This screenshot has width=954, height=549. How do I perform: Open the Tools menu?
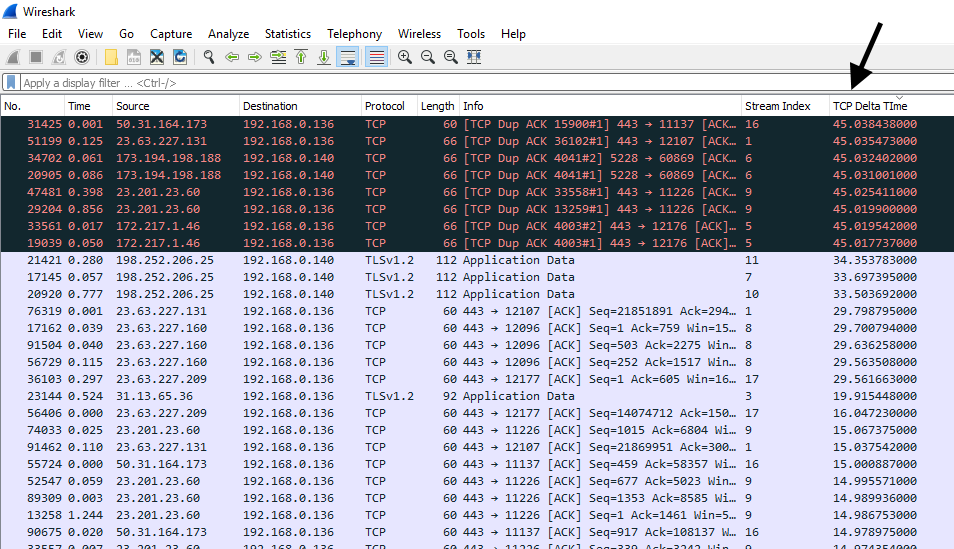(x=471, y=34)
